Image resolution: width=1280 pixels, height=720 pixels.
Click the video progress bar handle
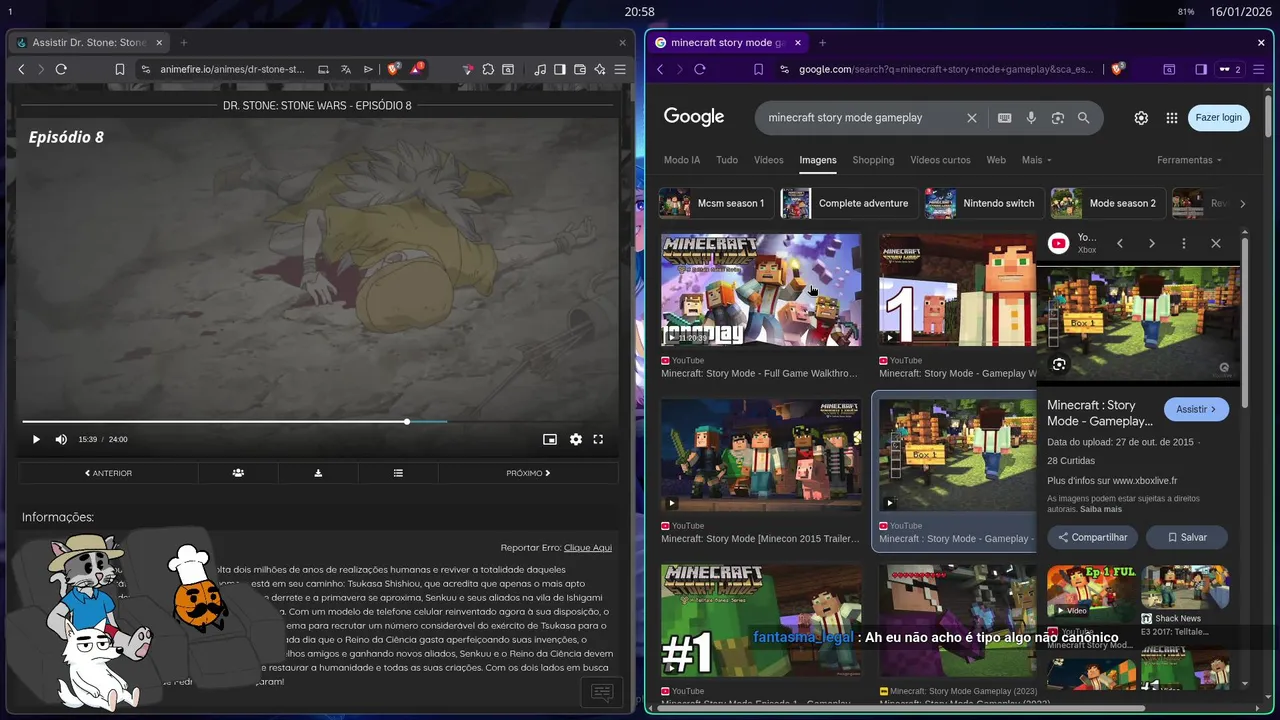coord(407,421)
